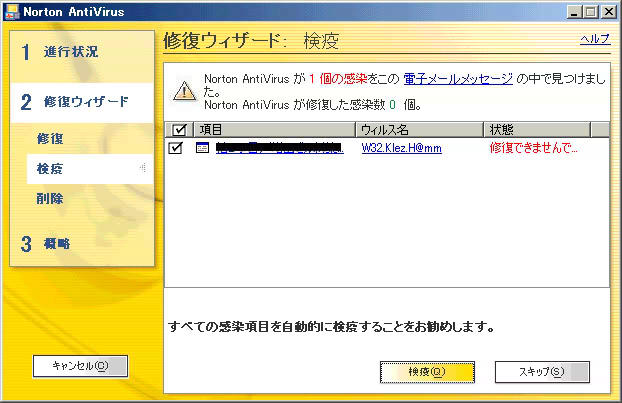Go to the 修復 sub-step

(50, 138)
